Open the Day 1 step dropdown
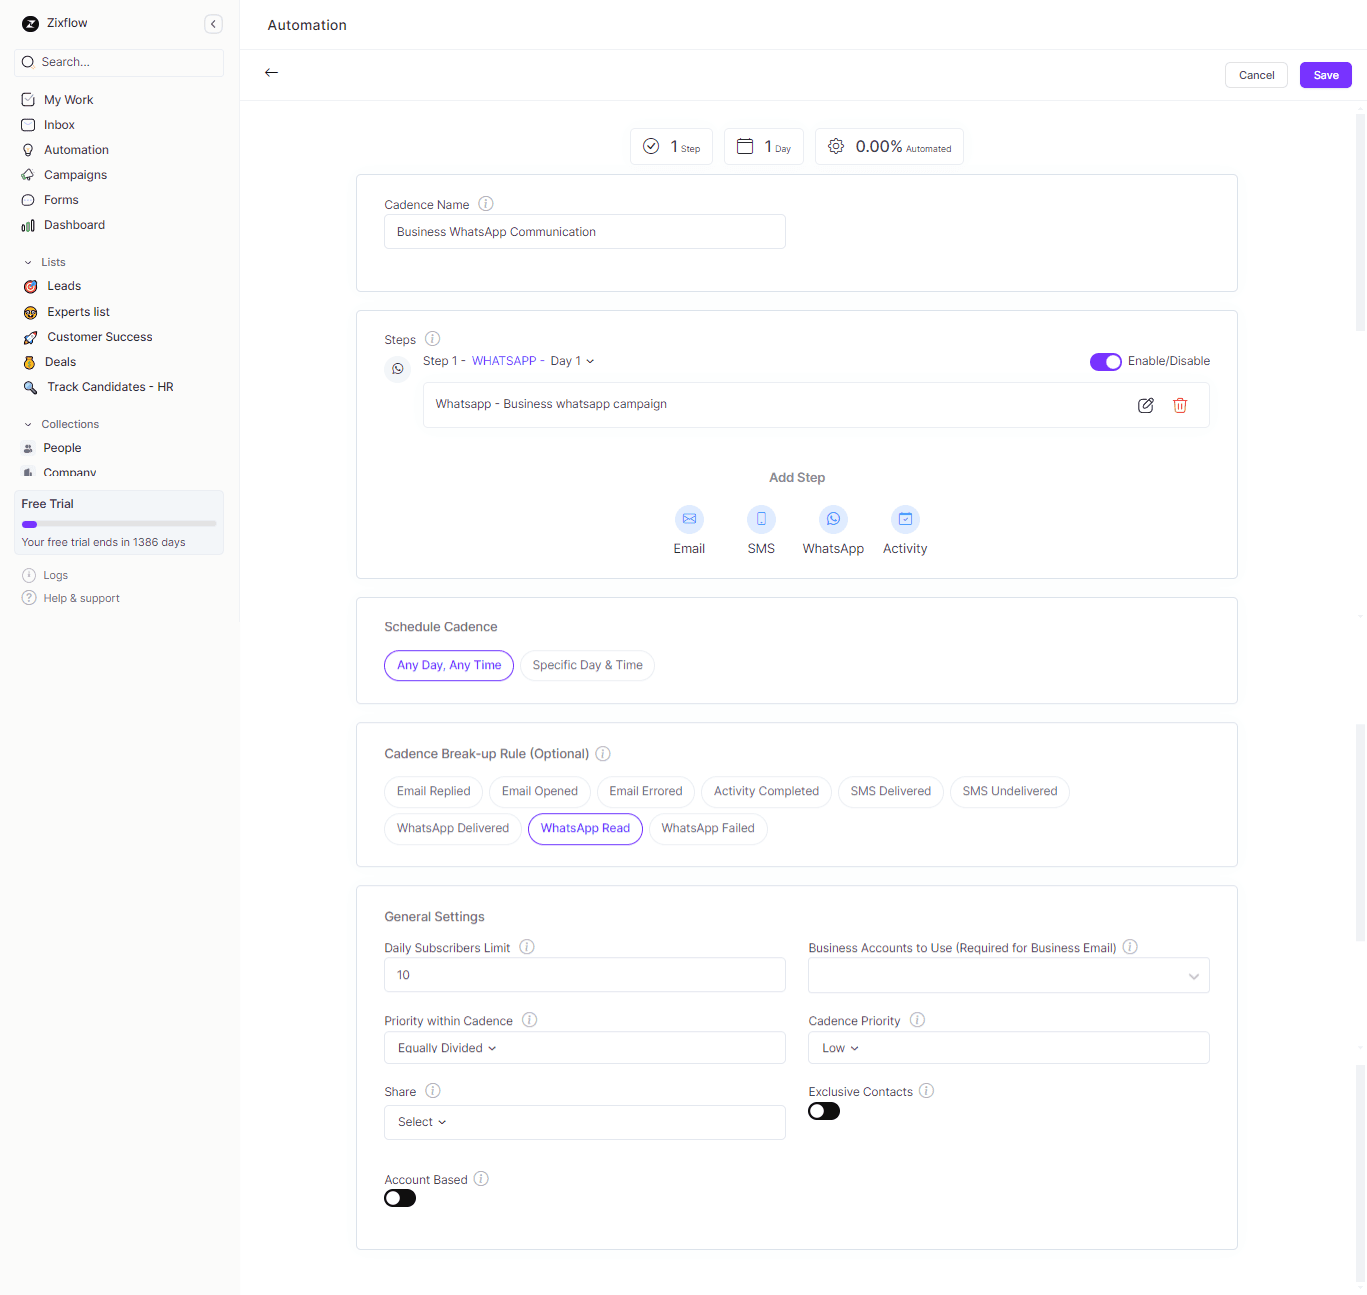 (x=572, y=361)
